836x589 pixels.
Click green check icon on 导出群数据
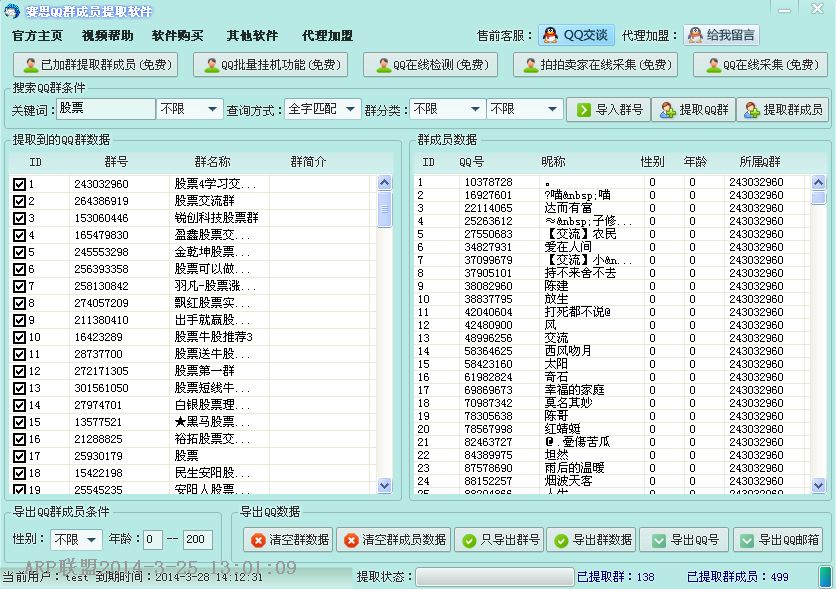[561, 540]
